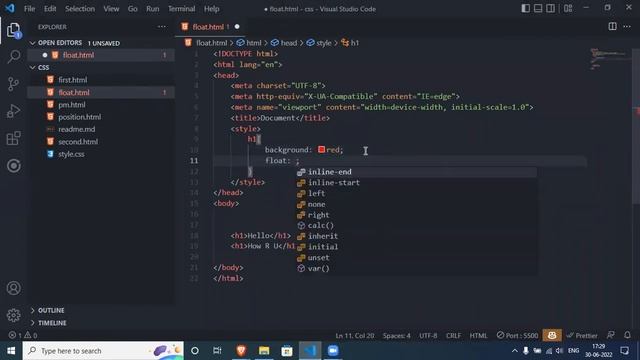Click the errors and warnings status indicator

tap(23, 335)
